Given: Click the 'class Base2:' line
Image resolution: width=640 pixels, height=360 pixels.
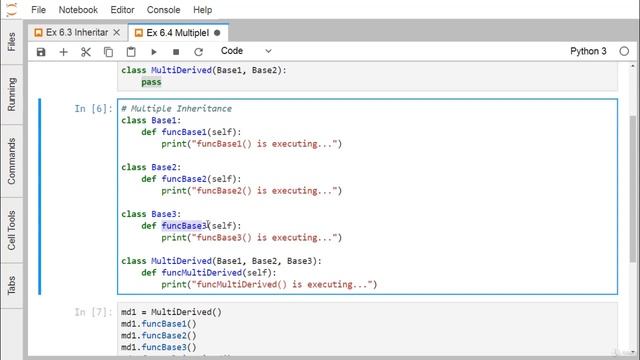Looking at the screenshot, I should pos(151,167).
